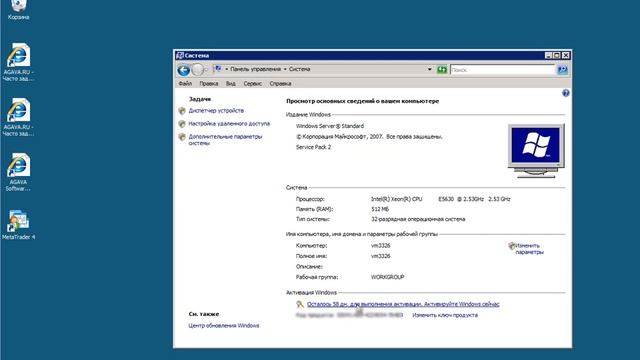Select the vm3326 value next to Компьютер
640x360 pixels.
pyautogui.click(x=380, y=246)
